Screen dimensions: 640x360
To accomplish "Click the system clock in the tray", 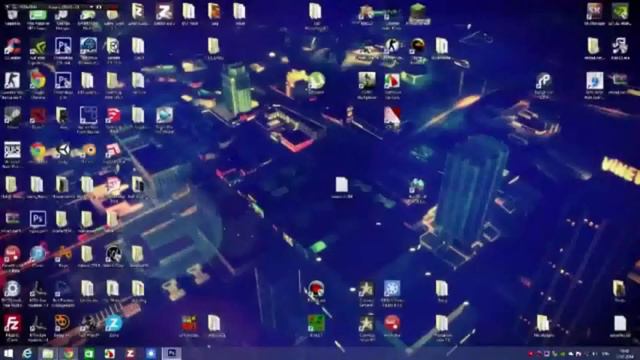I will pos(624,353).
